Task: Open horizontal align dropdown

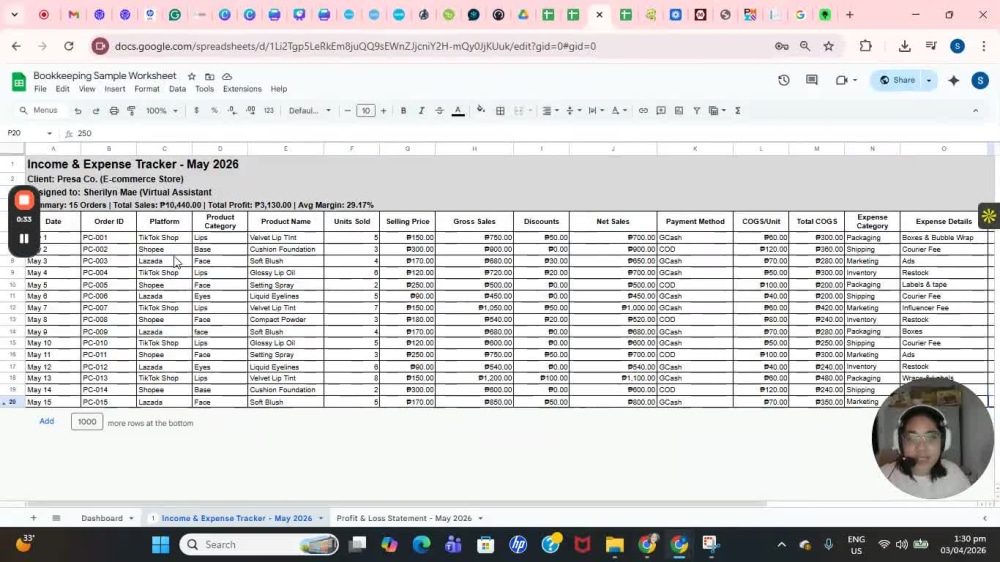Action: tap(550, 111)
